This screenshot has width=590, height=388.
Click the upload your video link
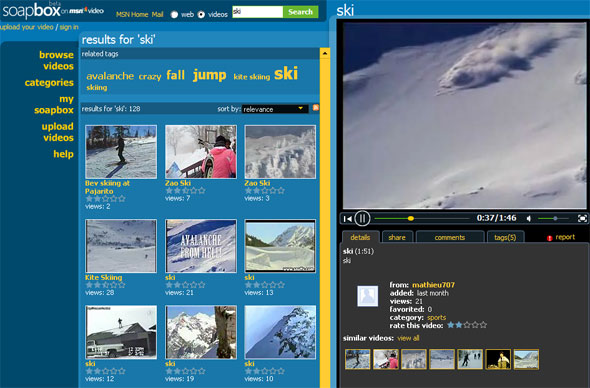[27, 27]
